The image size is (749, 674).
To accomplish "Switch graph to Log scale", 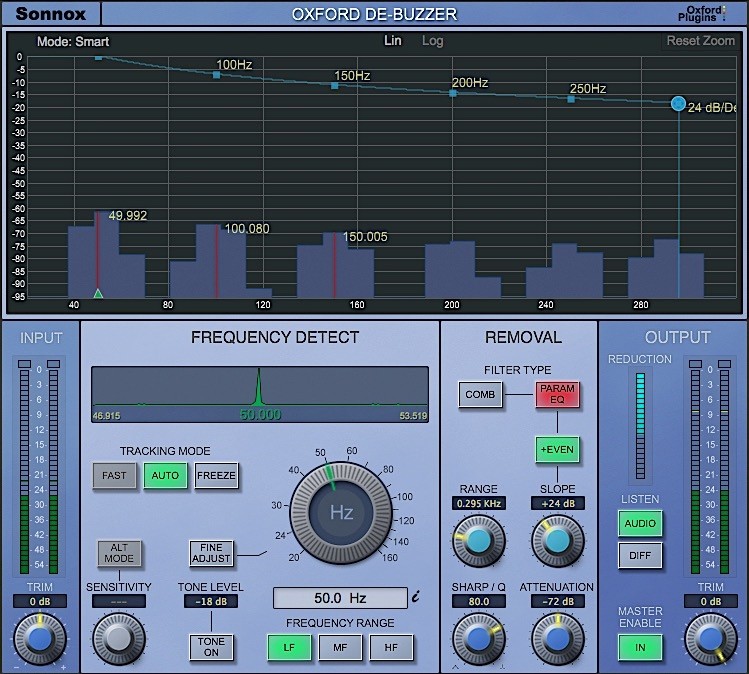I will coord(433,41).
